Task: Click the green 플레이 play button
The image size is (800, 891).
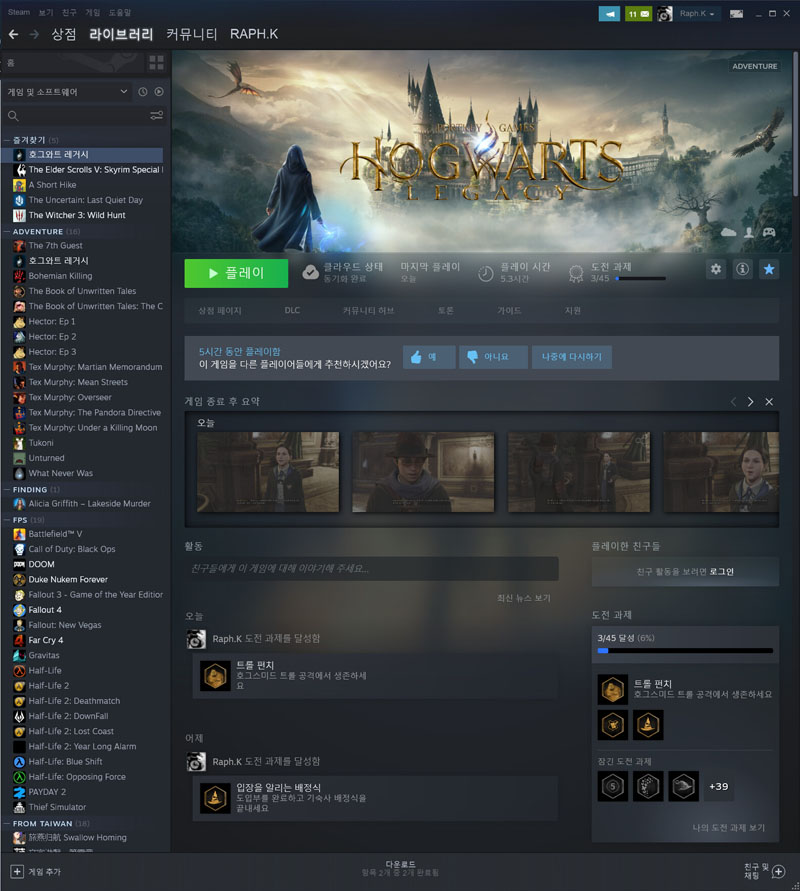Action: pos(236,273)
